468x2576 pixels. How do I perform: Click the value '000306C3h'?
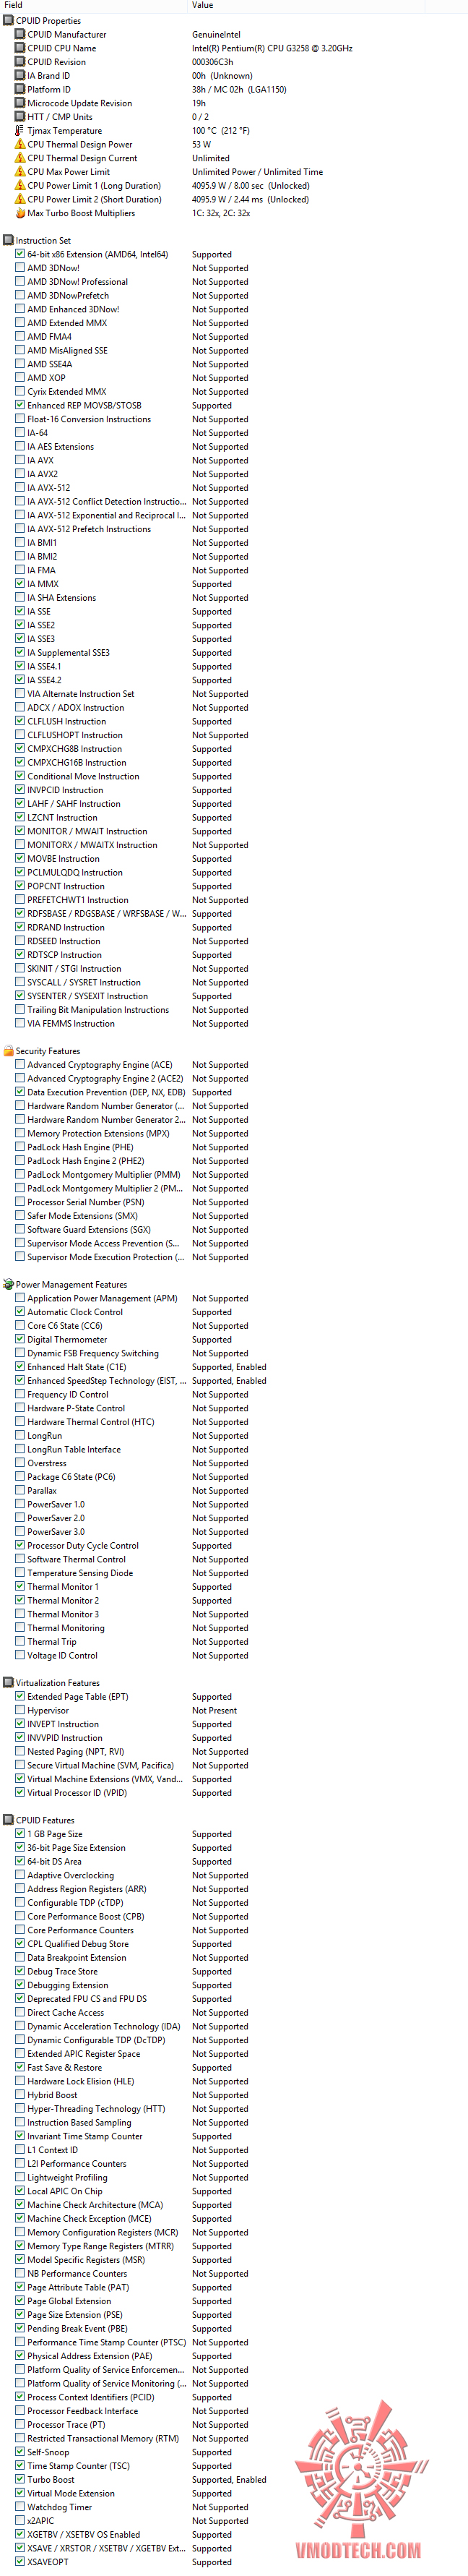213,62
